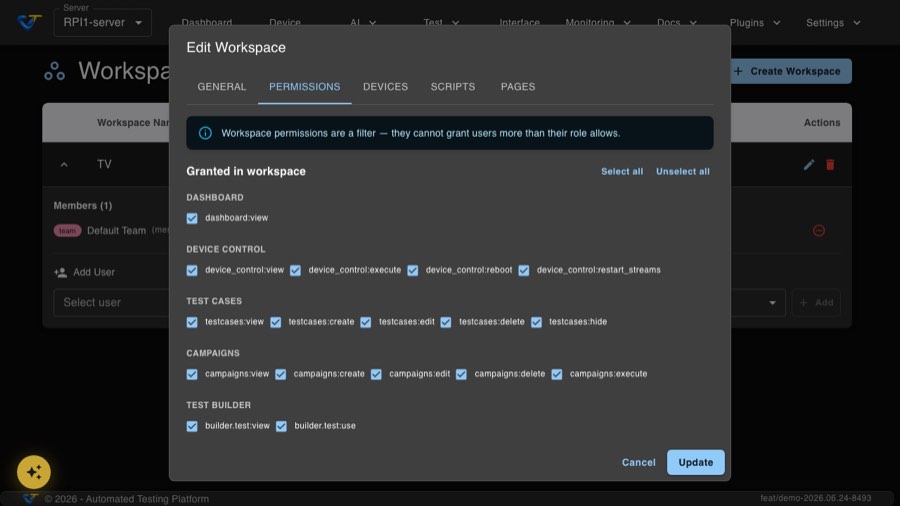
Task: Toggle device_control:restart_streams checkbox
Action: [x=524, y=270]
